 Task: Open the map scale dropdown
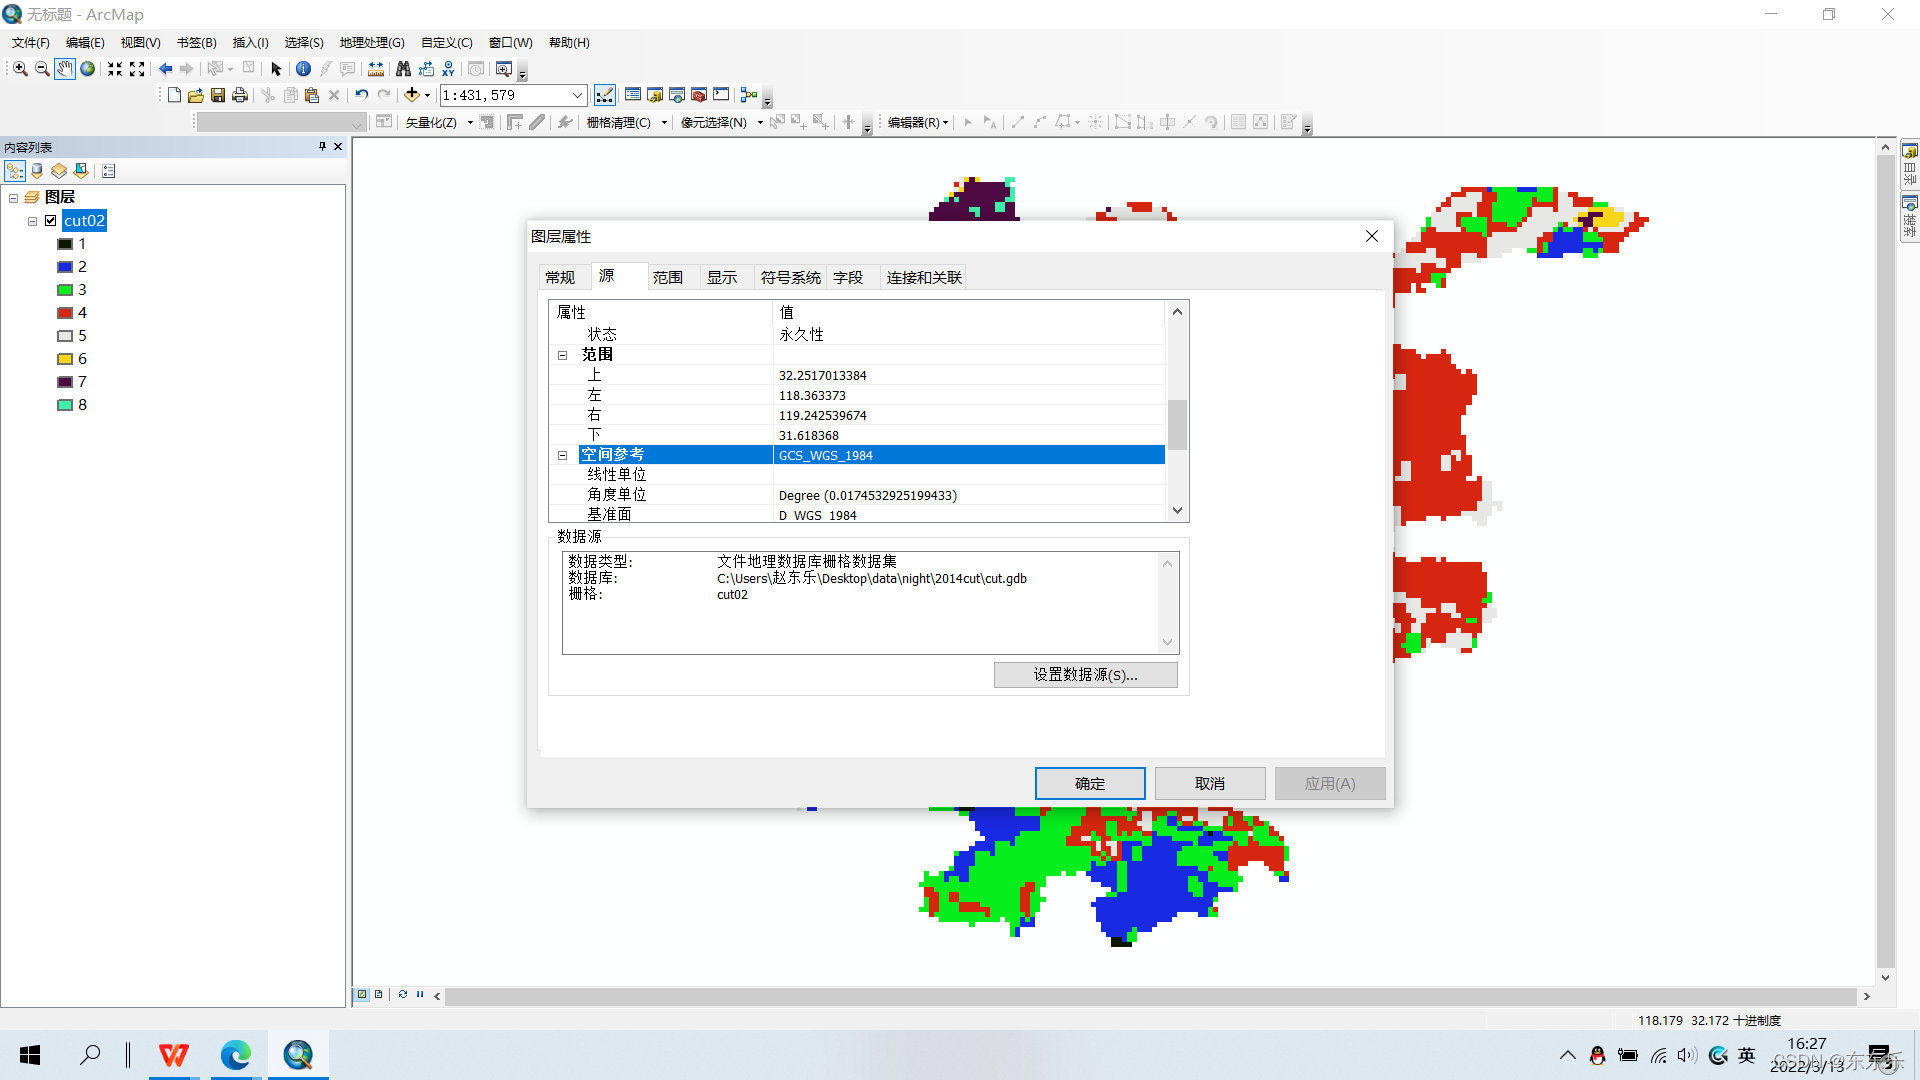(577, 95)
